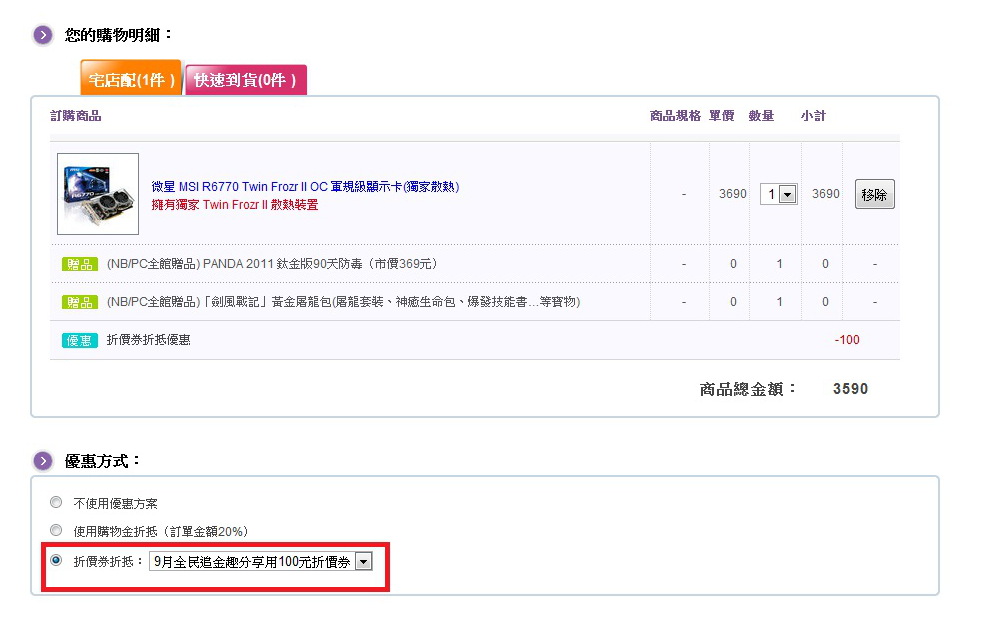Screen dimensions: 989x623
Task: Click the first green 贈品 badge for PANDA 2011
Action: click(x=79, y=264)
